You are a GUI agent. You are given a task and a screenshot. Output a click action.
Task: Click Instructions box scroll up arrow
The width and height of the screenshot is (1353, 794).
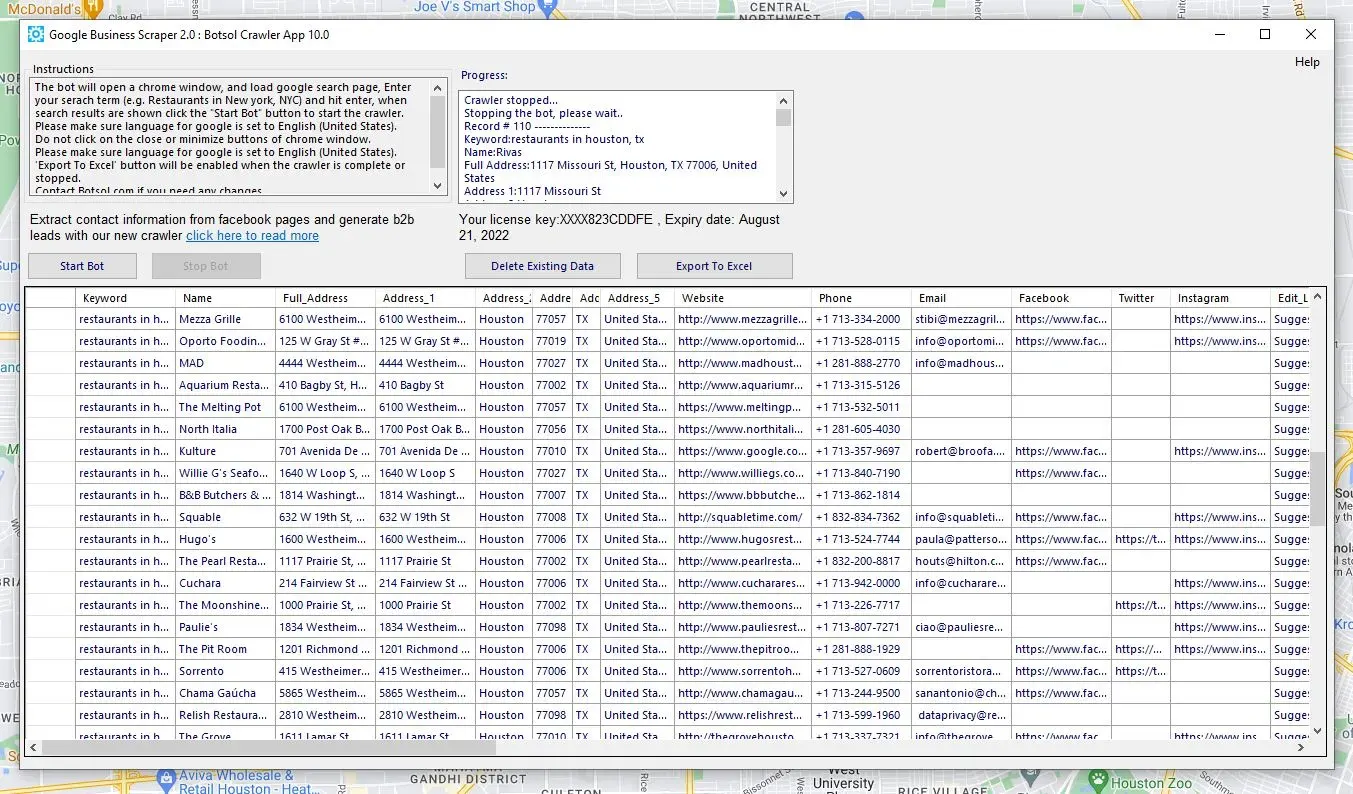click(x=437, y=87)
